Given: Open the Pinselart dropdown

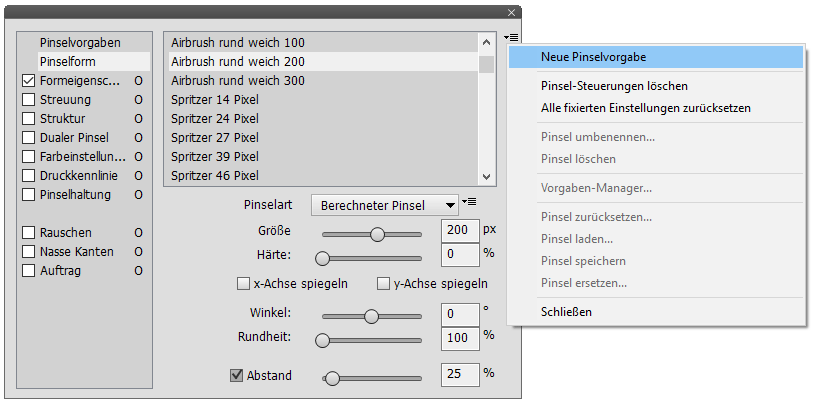Looking at the screenshot, I should [384, 205].
